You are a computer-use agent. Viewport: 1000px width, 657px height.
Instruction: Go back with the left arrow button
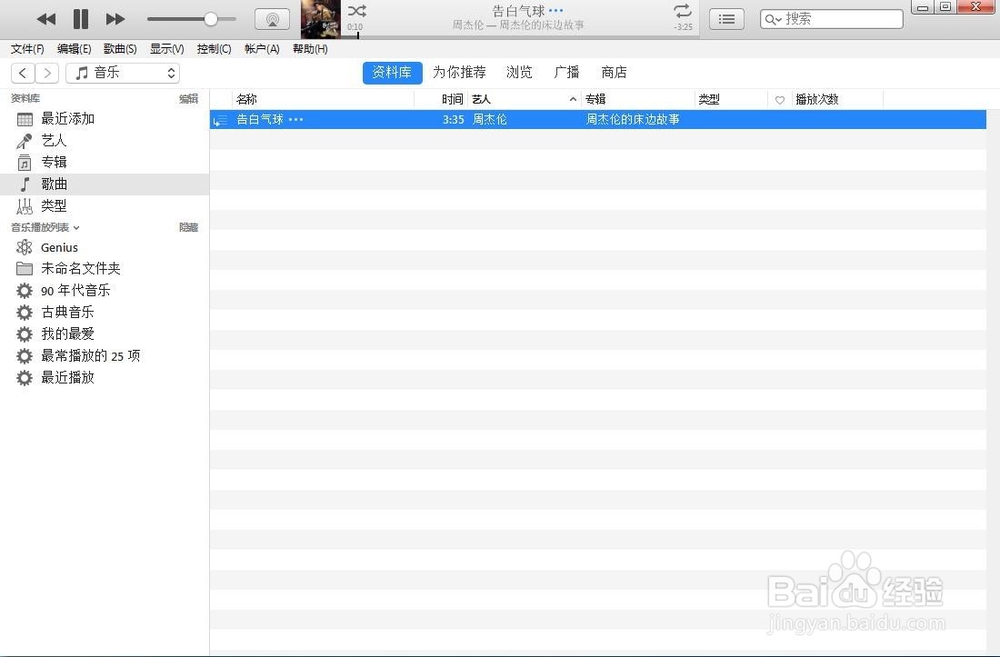point(22,73)
